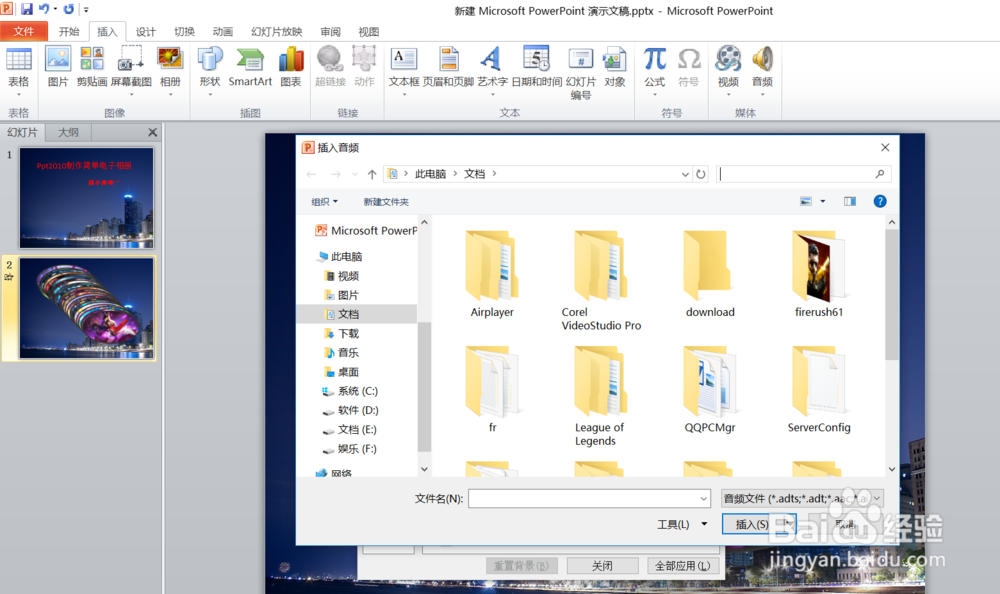The width and height of the screenshot is (1000, 594).
Task: Open the view options dropdown arrow
Action: click(823, 202)
